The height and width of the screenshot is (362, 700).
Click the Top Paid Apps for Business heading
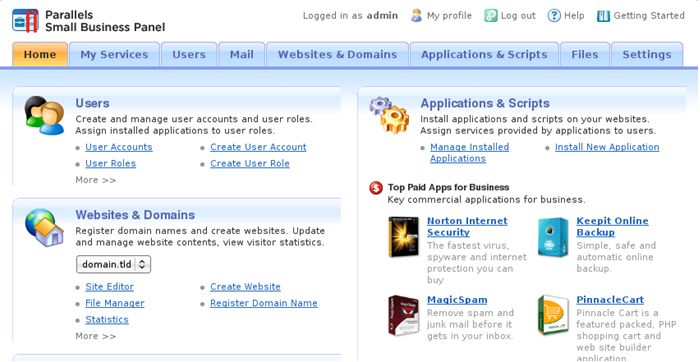pos(449,187)
